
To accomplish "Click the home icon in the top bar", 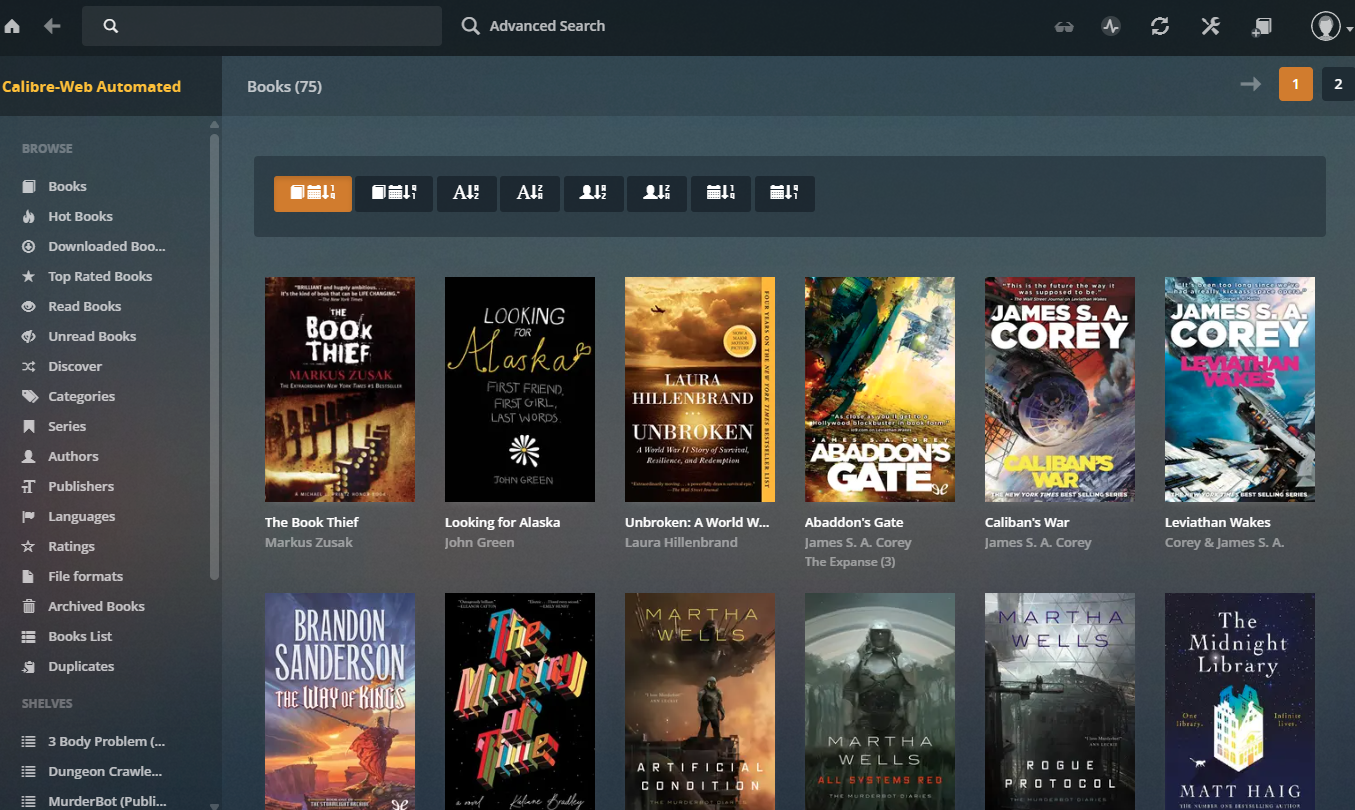I will [12, 26].
